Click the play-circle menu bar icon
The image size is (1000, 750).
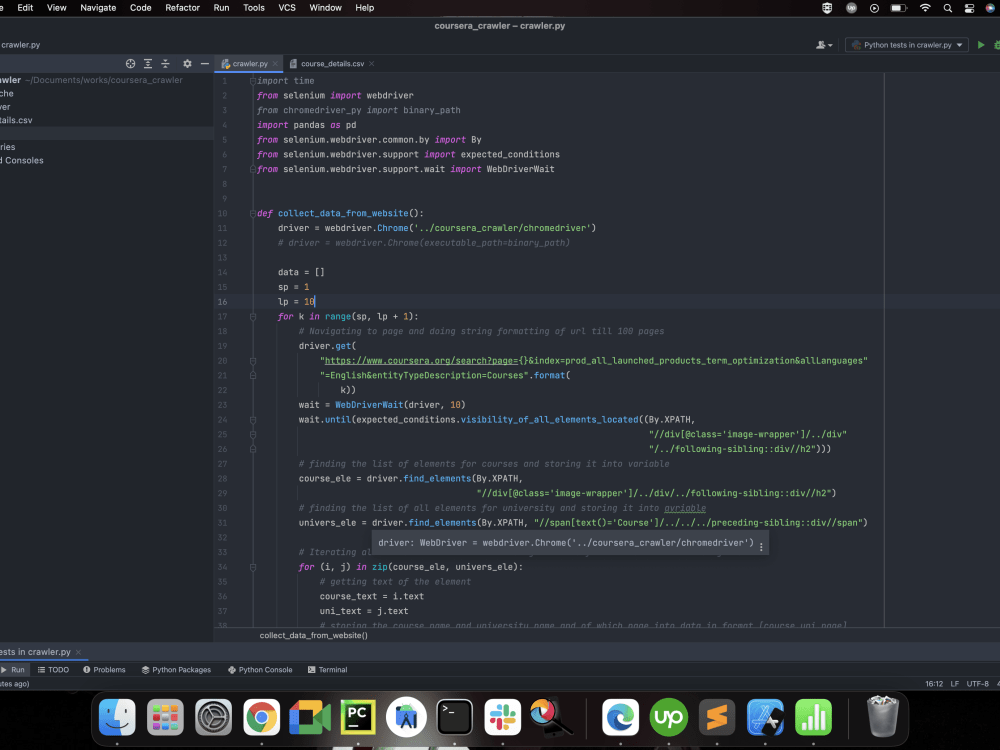tap(874, 8)
